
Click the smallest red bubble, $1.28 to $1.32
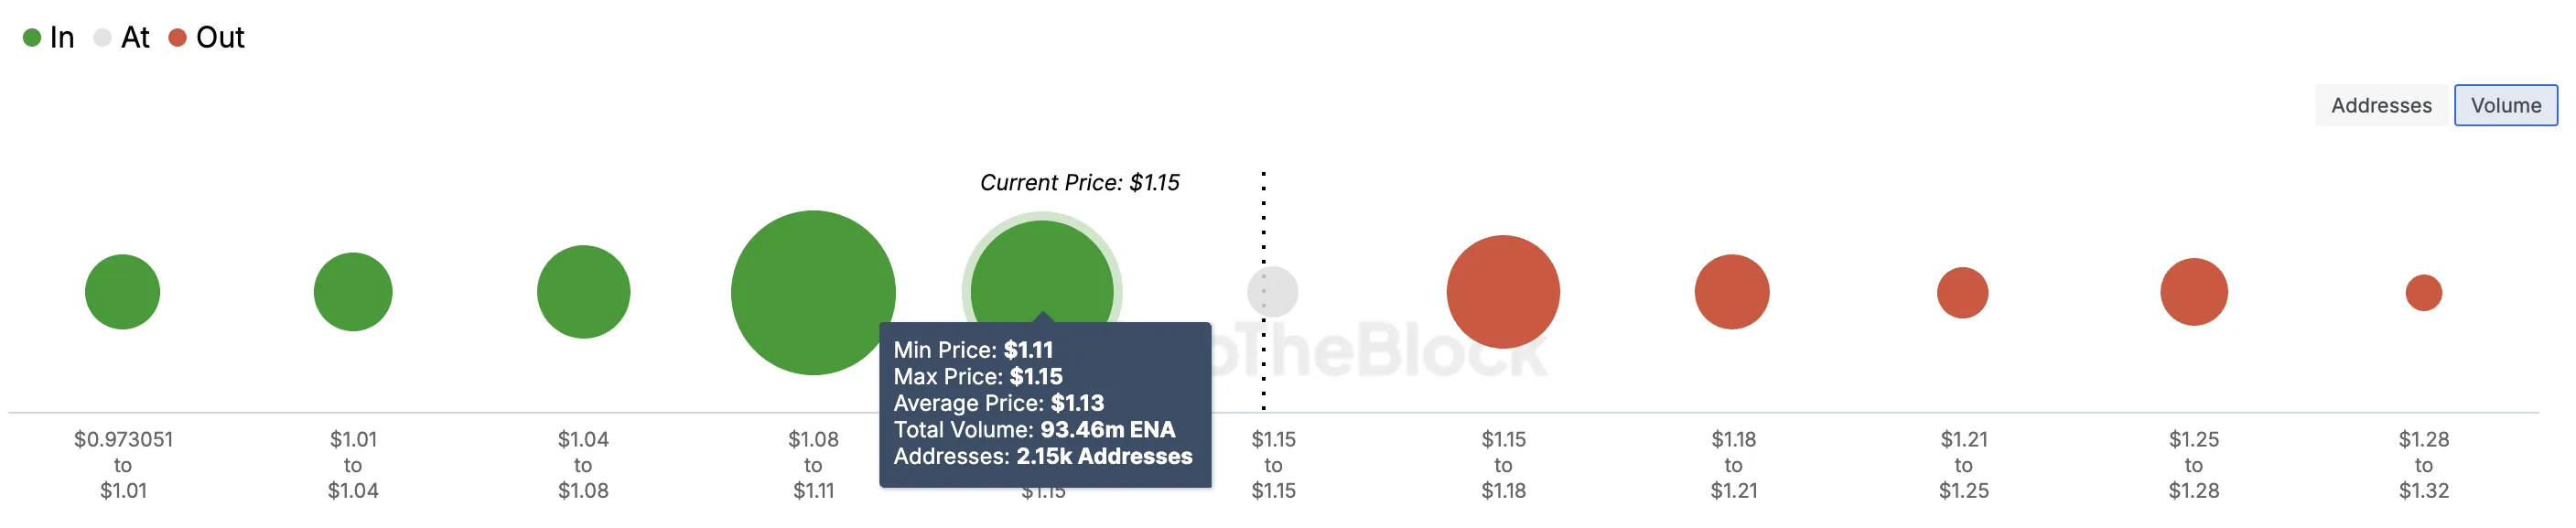[2424, 293]
